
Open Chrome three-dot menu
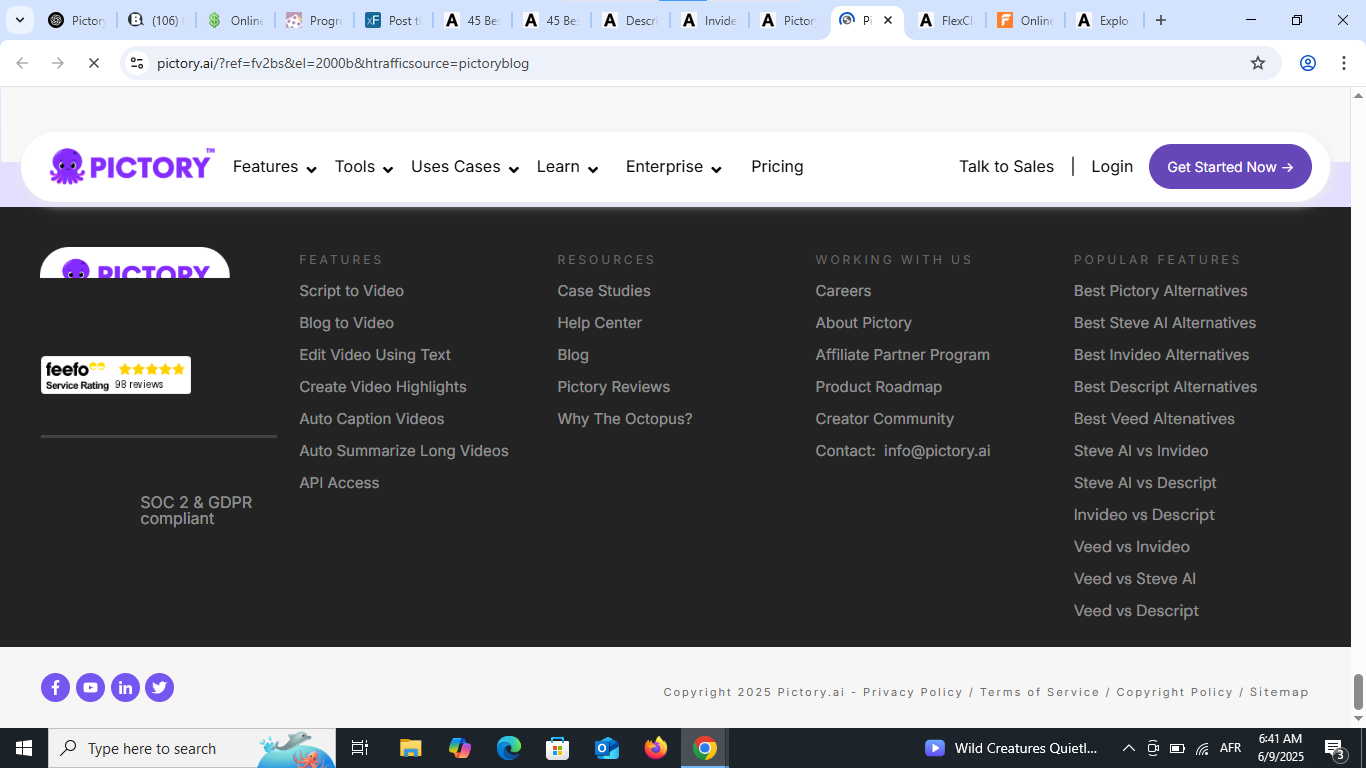(1342, 63)
